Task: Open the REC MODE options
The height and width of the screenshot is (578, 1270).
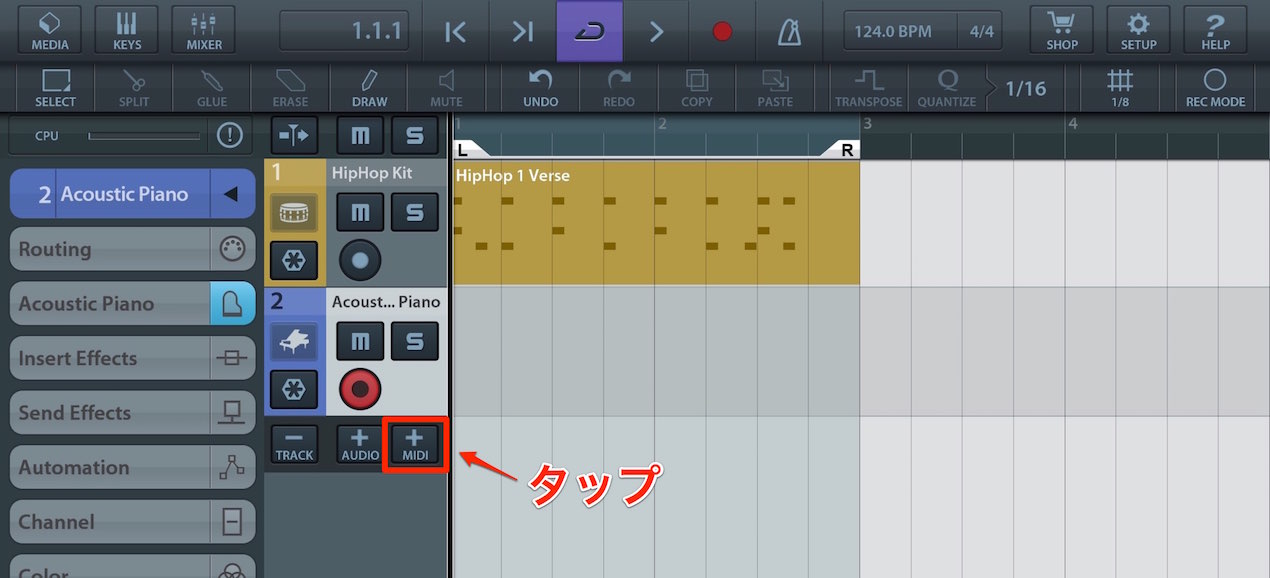Action: [1215, 88]
